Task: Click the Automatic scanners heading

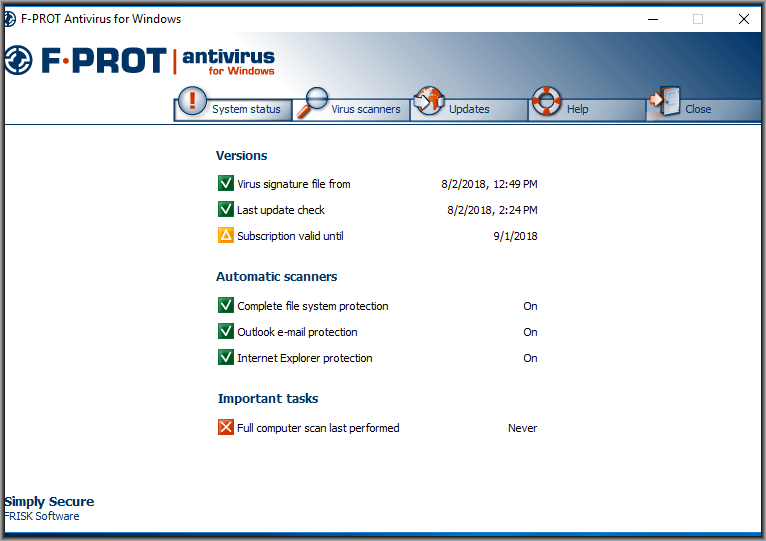Action: click(x=277, y=277)
